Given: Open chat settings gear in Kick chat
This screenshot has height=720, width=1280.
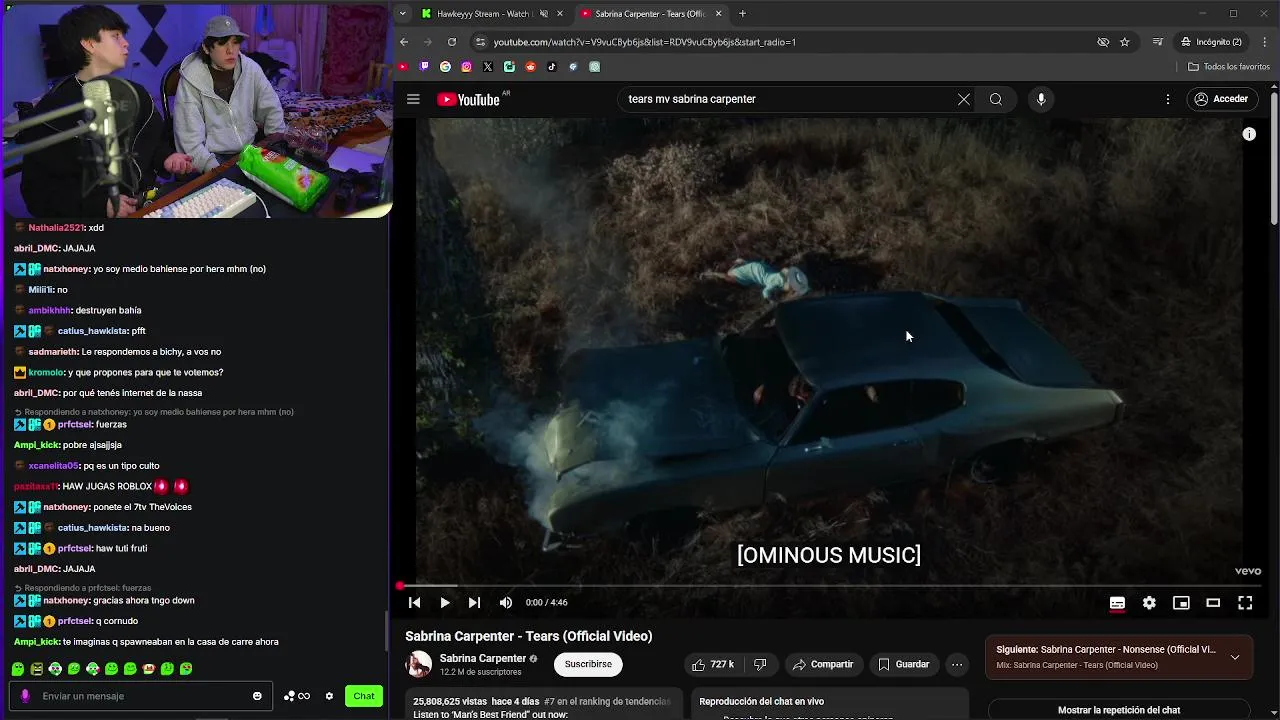Looking at the screenshot, I should point(329,696).
